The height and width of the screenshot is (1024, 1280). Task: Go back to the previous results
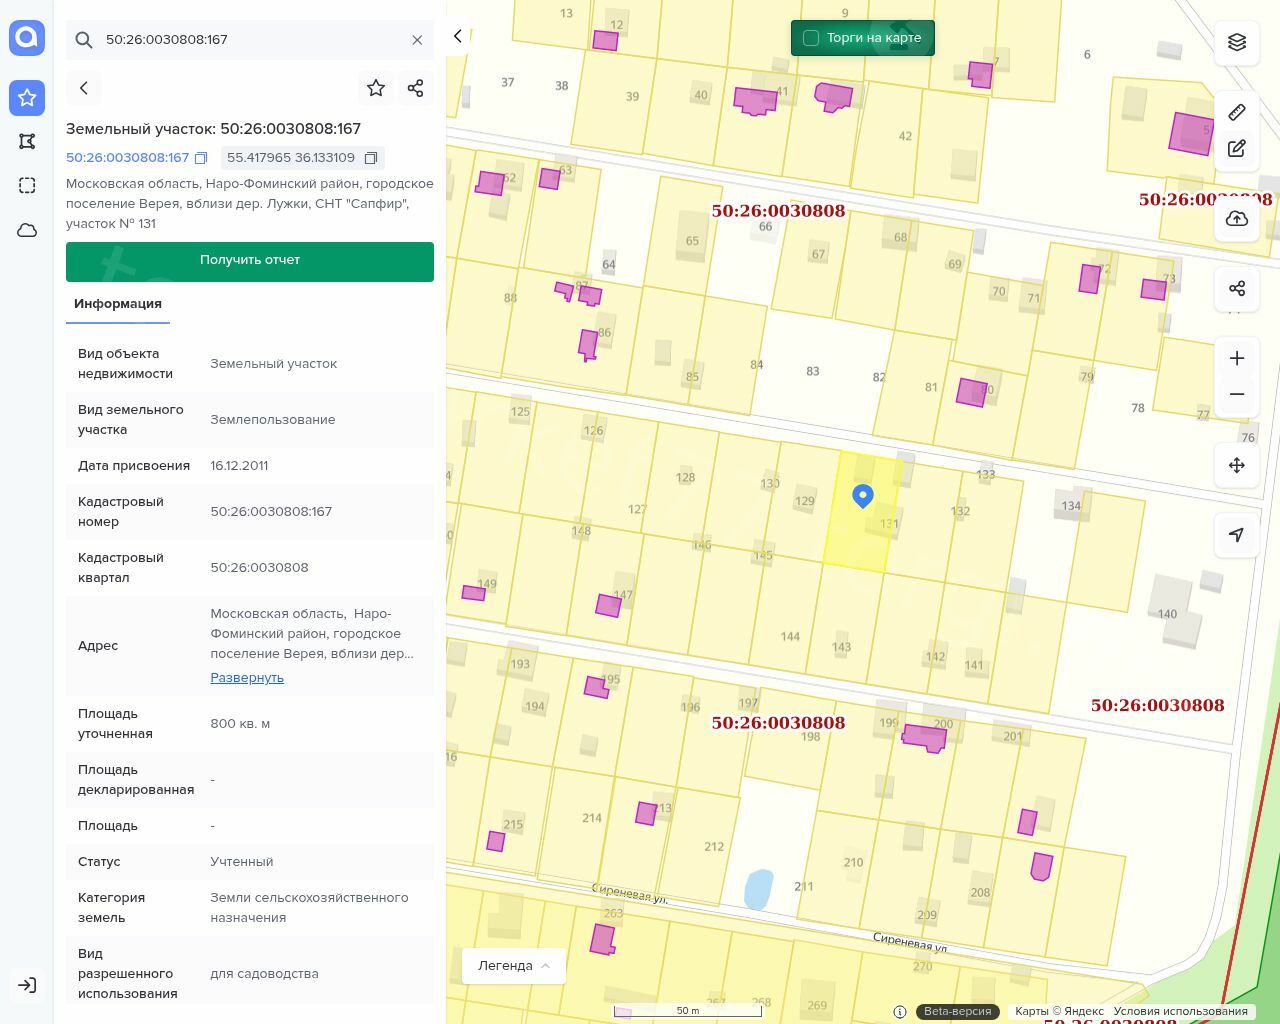84,88
